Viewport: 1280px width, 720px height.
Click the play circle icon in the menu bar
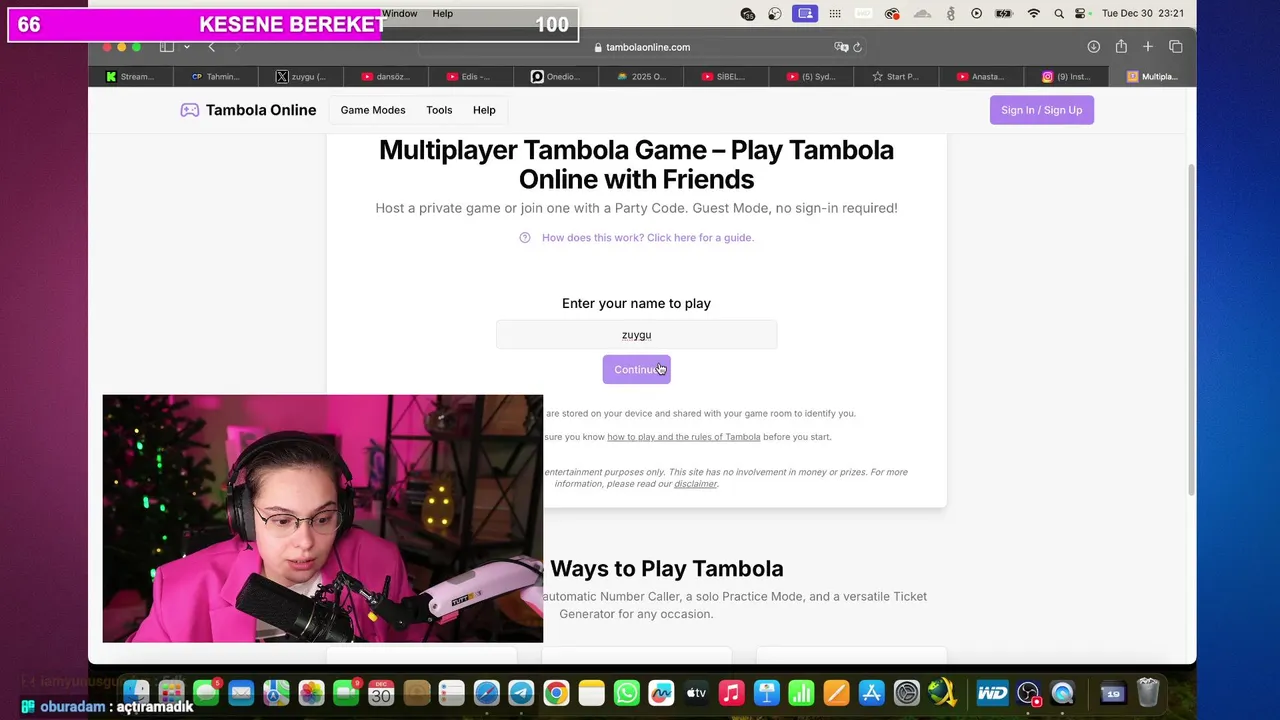977,13
